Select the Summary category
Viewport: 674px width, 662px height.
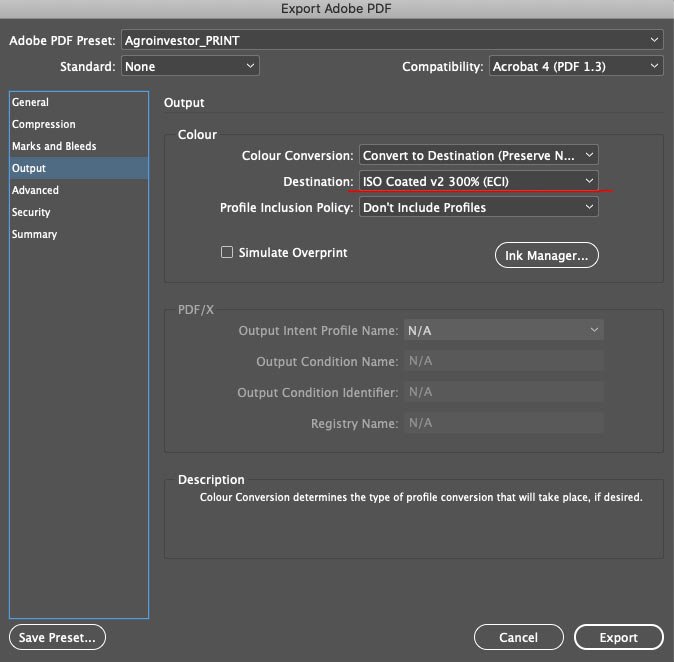79,234
